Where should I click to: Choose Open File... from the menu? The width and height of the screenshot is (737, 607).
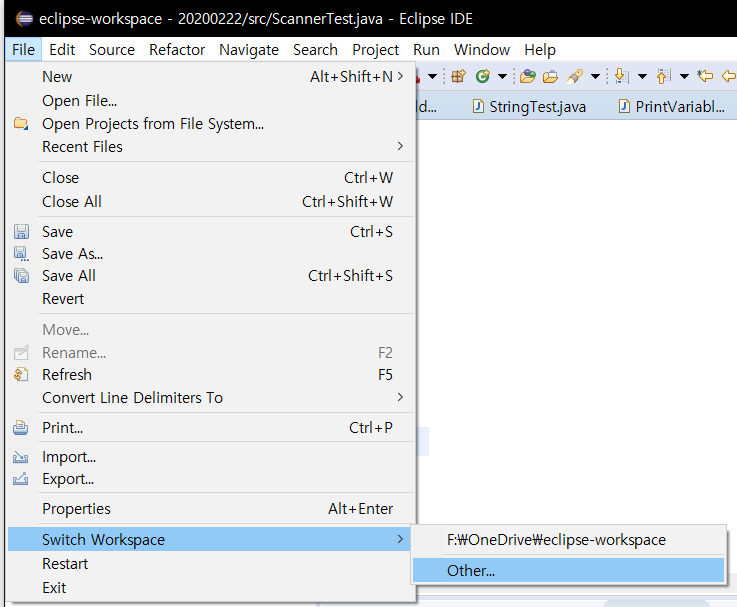(211, 101)
